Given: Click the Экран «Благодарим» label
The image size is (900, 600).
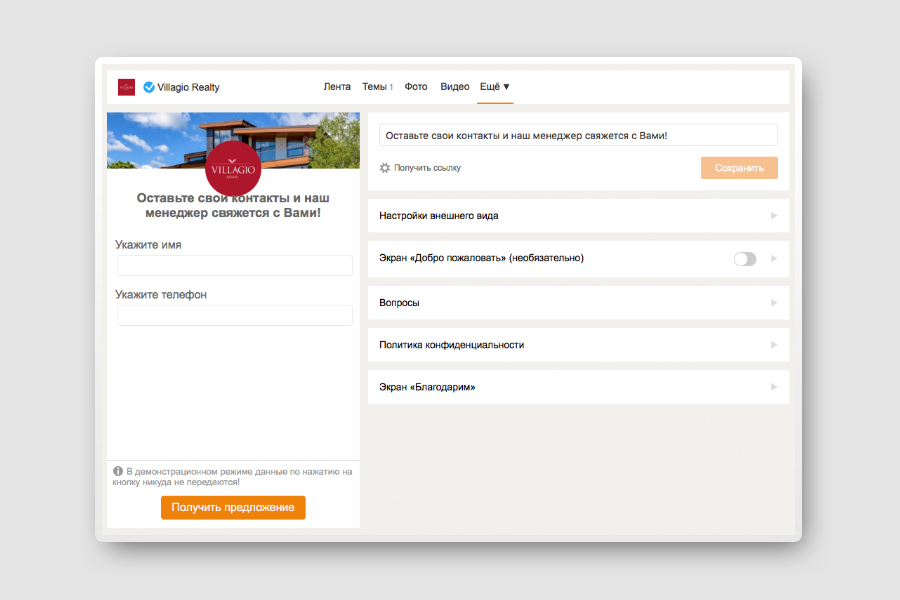Looking at the screenshot, I should (x=427, y=387).
